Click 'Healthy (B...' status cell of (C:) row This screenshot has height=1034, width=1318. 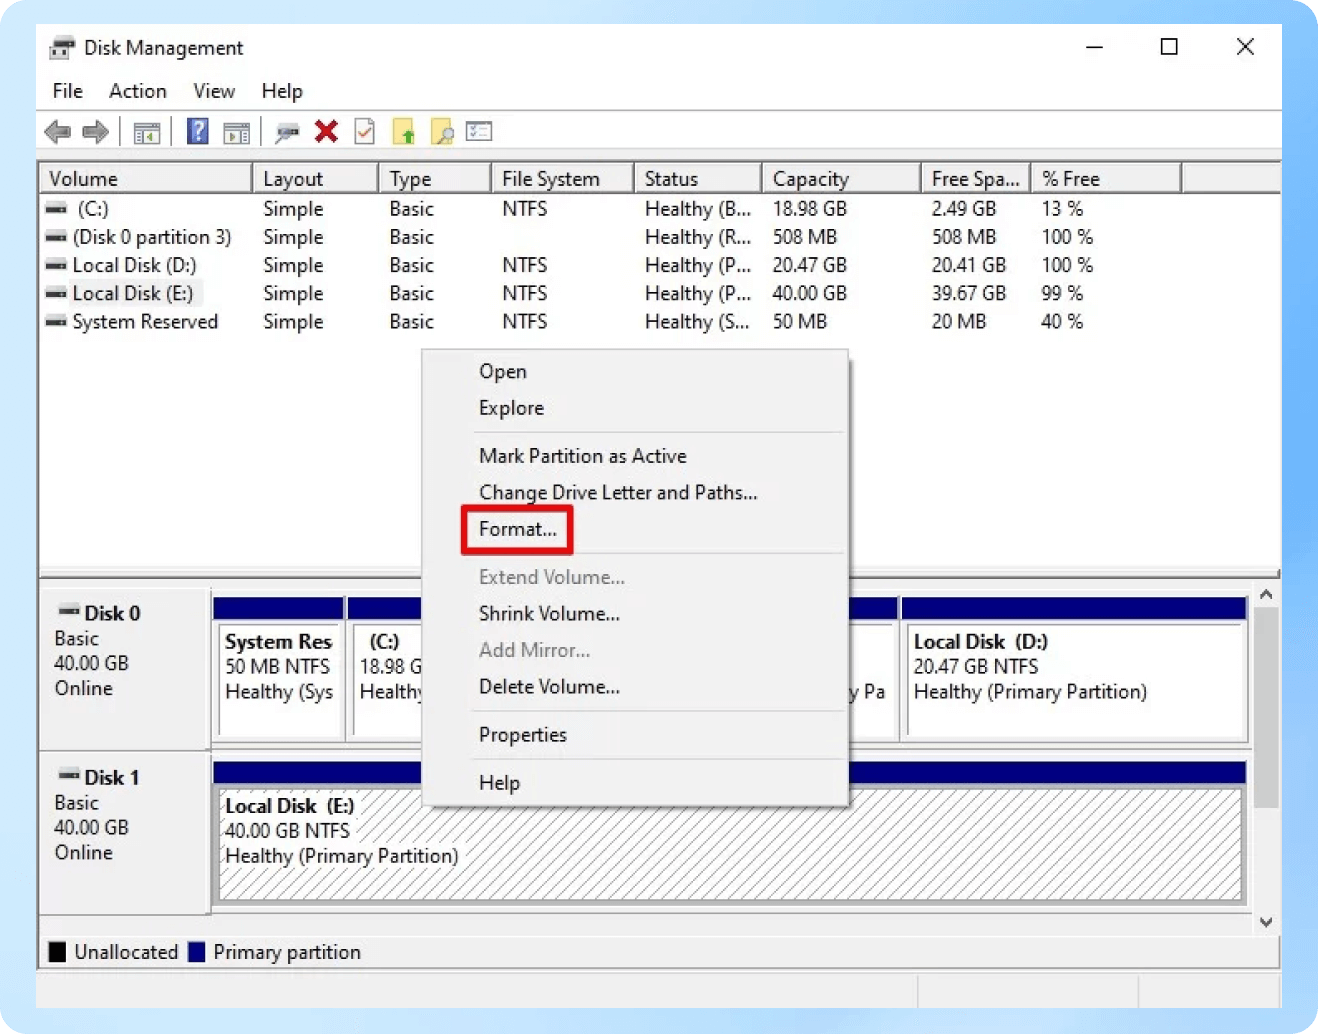point(698,209)
